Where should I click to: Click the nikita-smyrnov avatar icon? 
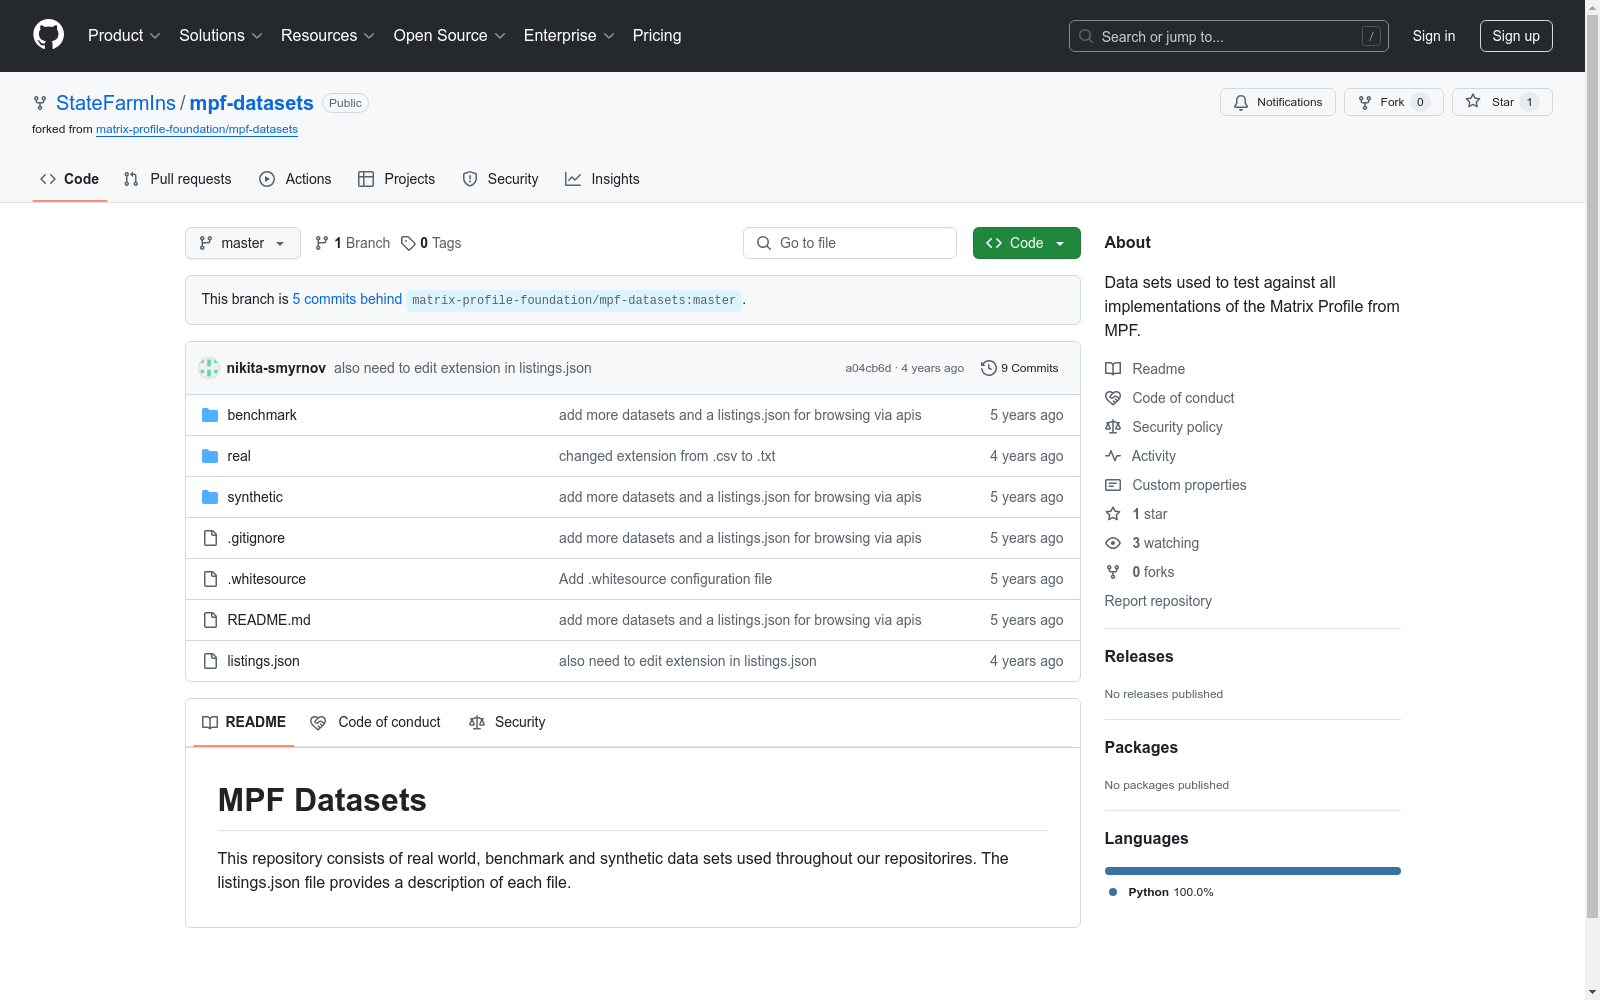click(209, 368)
